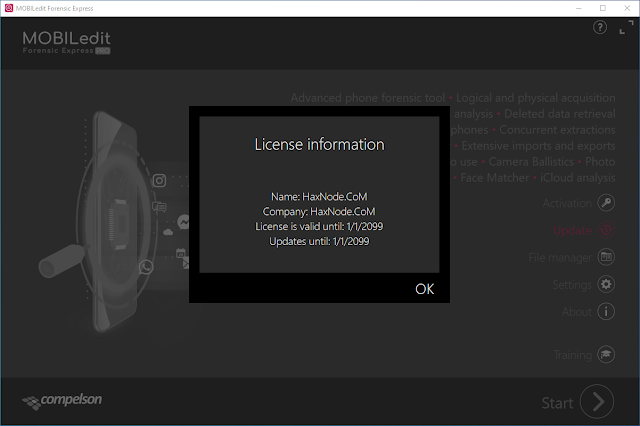The height and width of the screenshot is (426, 640).
Task: Click the License information heading
Action: (319, 144)
